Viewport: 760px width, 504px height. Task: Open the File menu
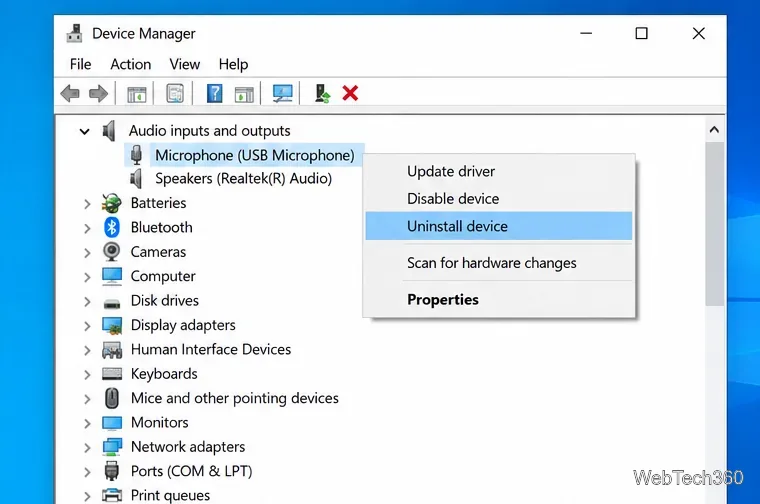pyautogui.click(x=80, y=64)
